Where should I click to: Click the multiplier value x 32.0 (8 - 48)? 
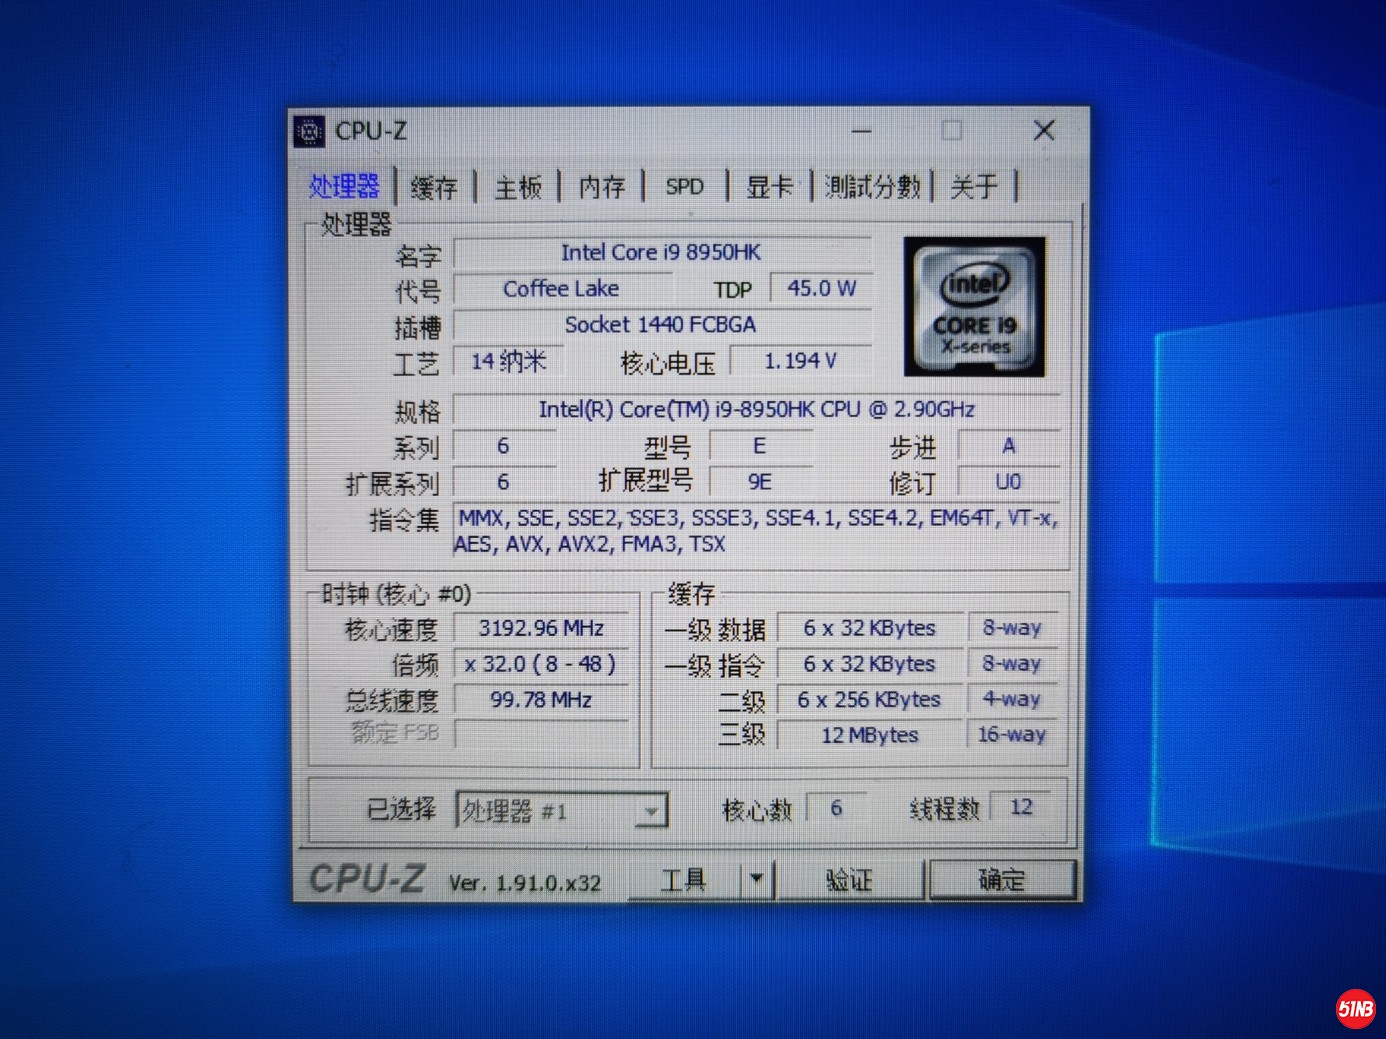click(x=541, y=664)
